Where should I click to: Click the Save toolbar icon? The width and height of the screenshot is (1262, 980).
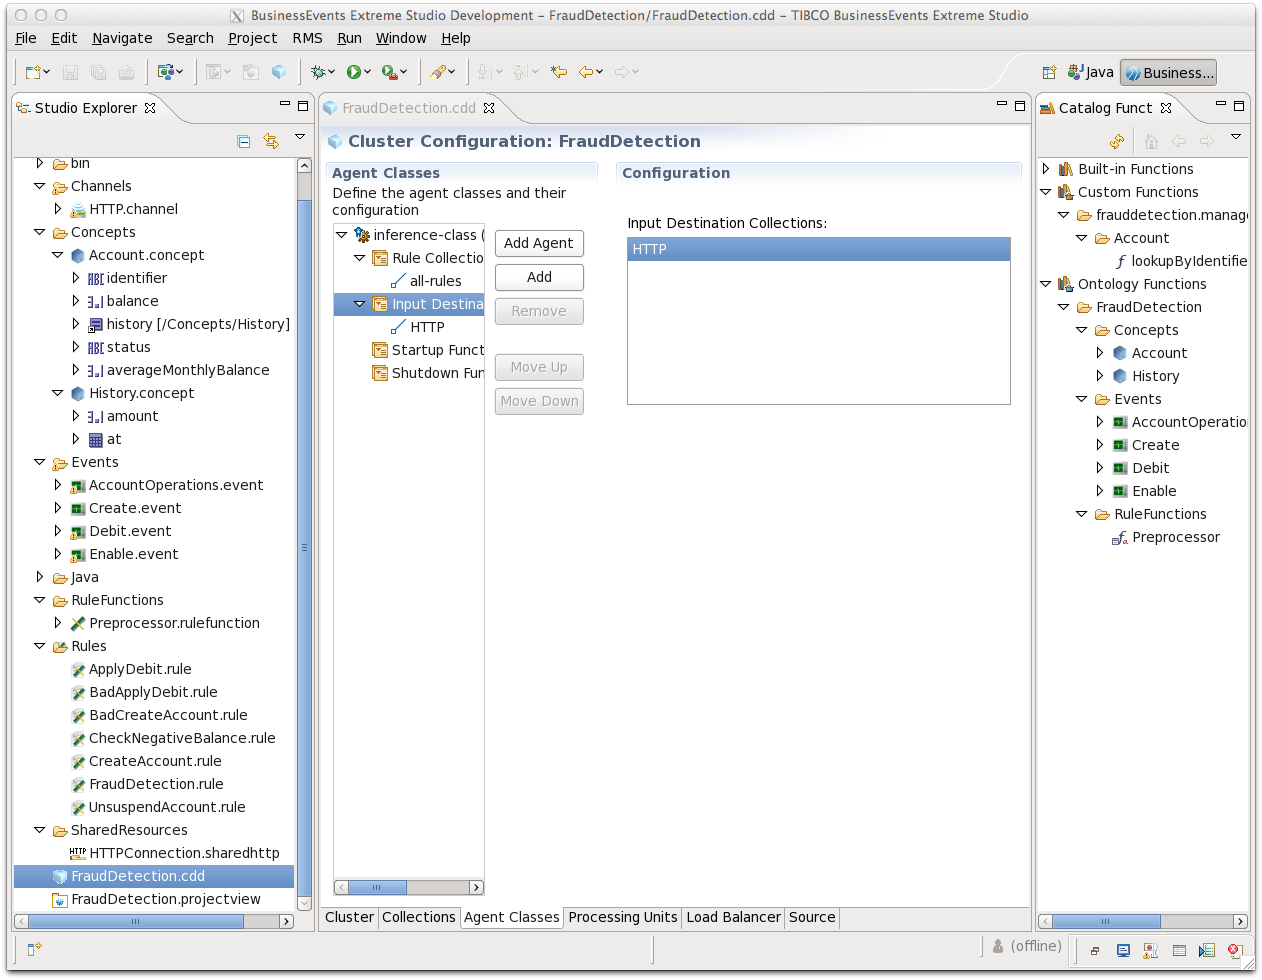70,72
